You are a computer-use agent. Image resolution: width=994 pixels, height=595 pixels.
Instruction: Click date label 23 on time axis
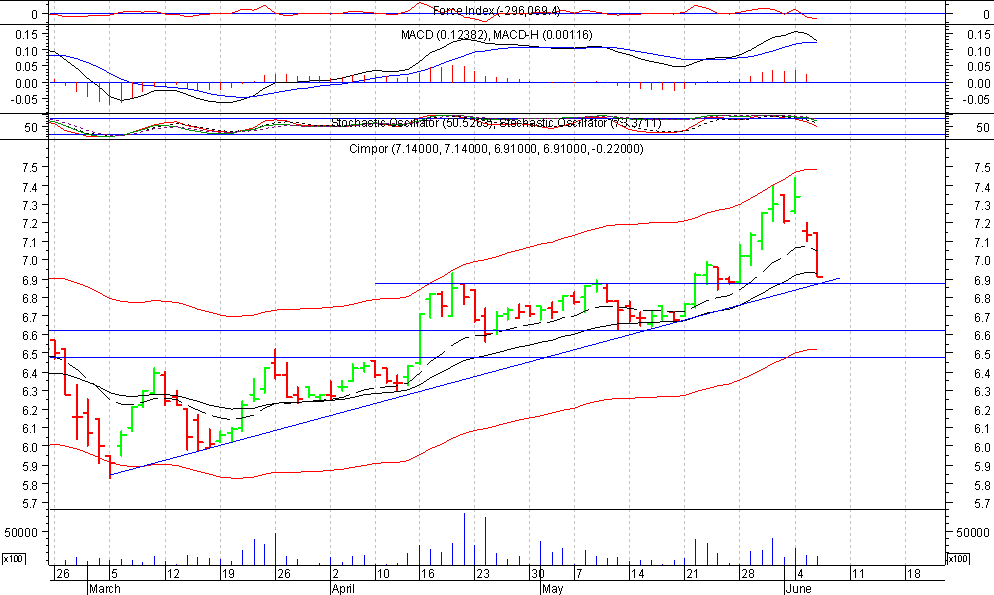(483, 573)
